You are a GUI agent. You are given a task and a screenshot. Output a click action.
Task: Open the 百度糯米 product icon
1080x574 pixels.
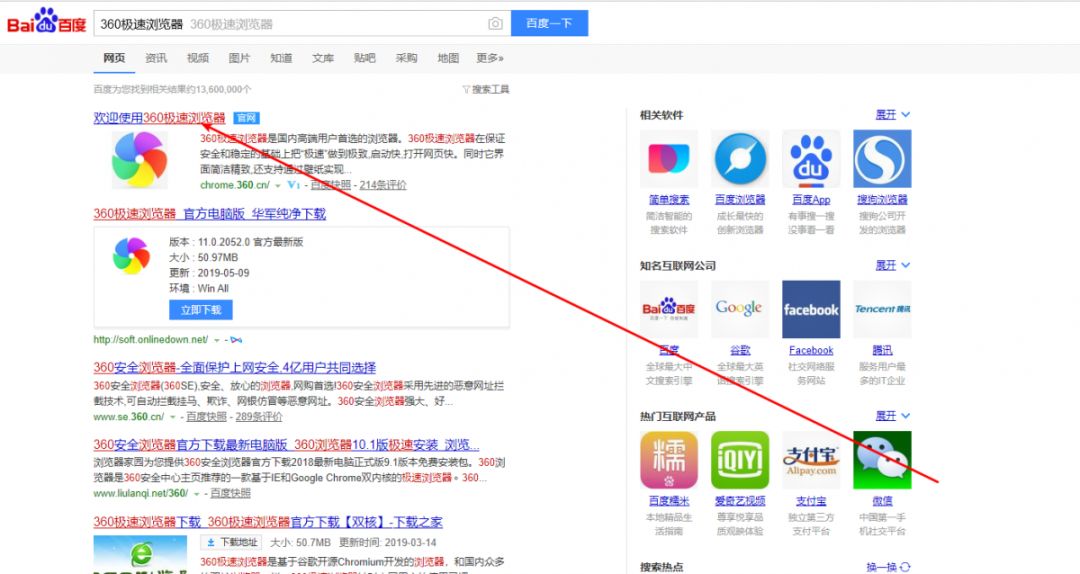click(669, 460)
